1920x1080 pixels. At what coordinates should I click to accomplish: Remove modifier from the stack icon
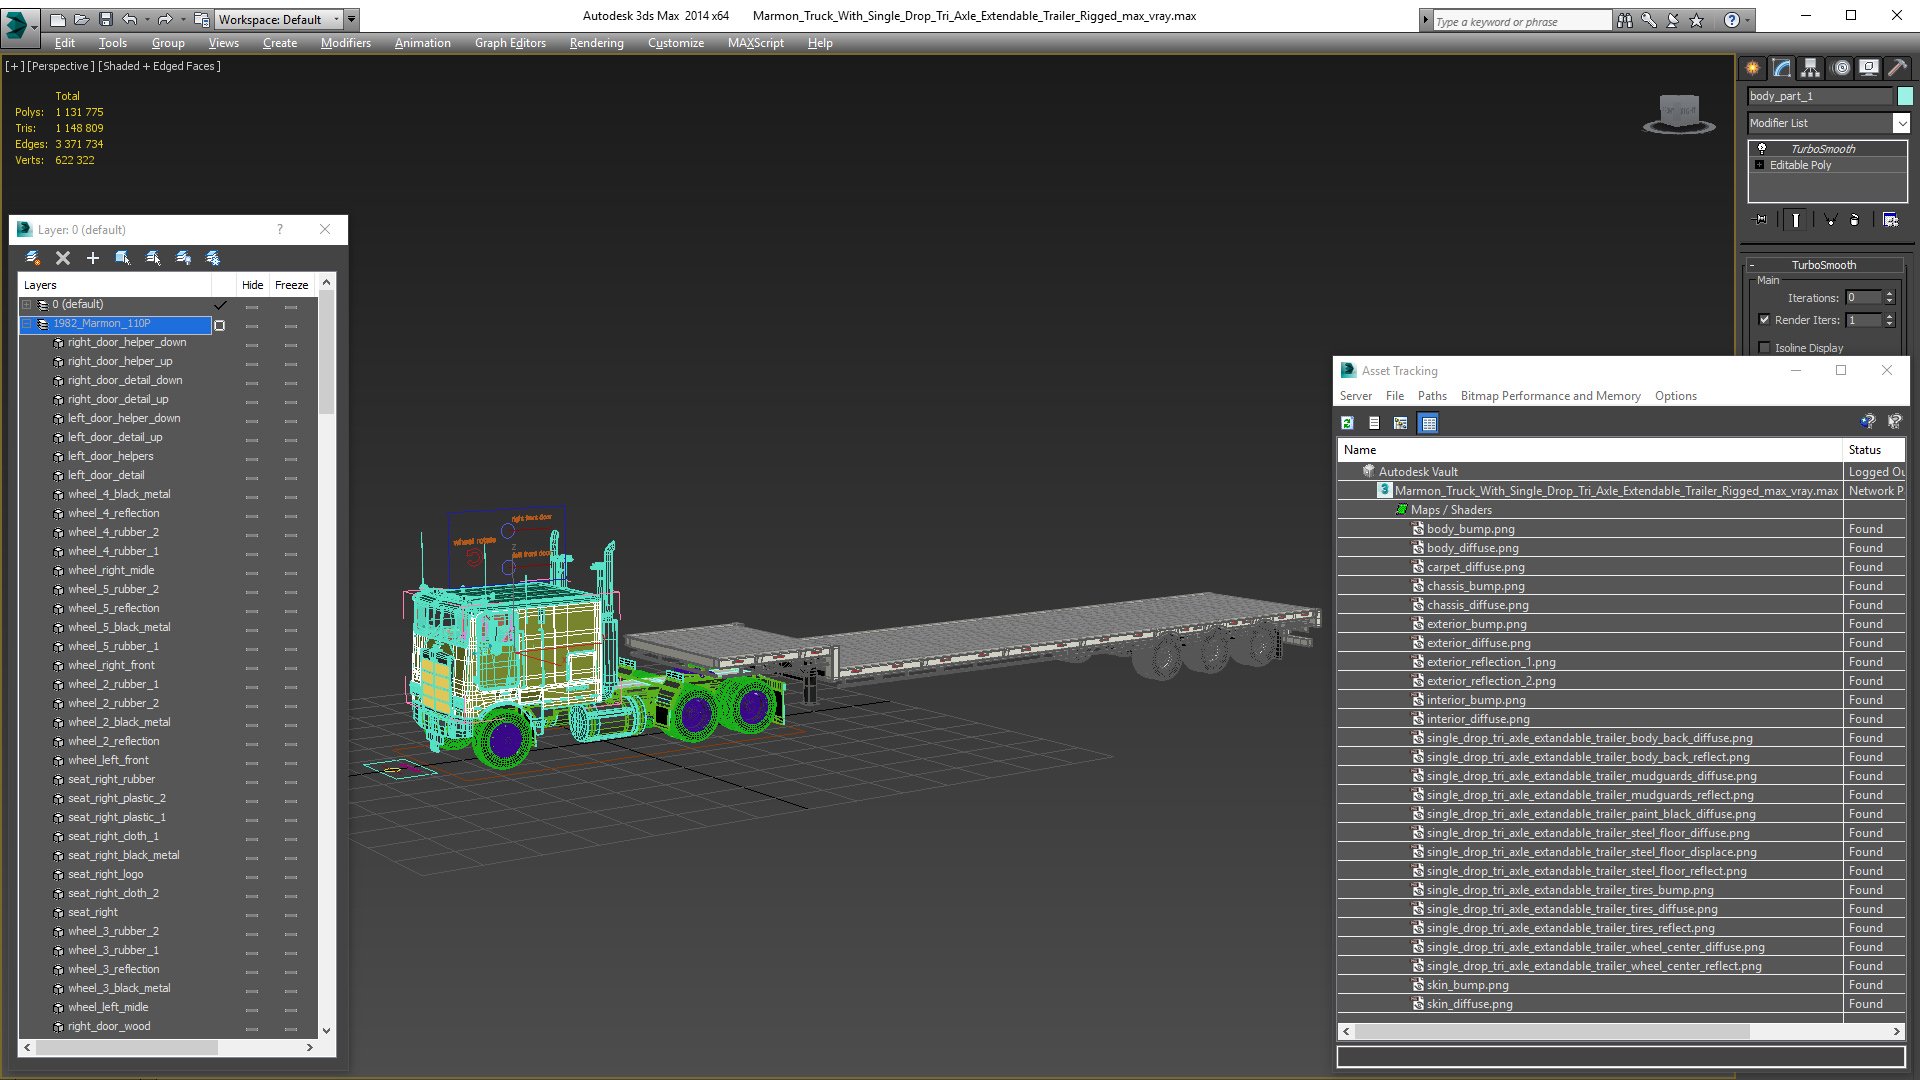click(1855, 220)
